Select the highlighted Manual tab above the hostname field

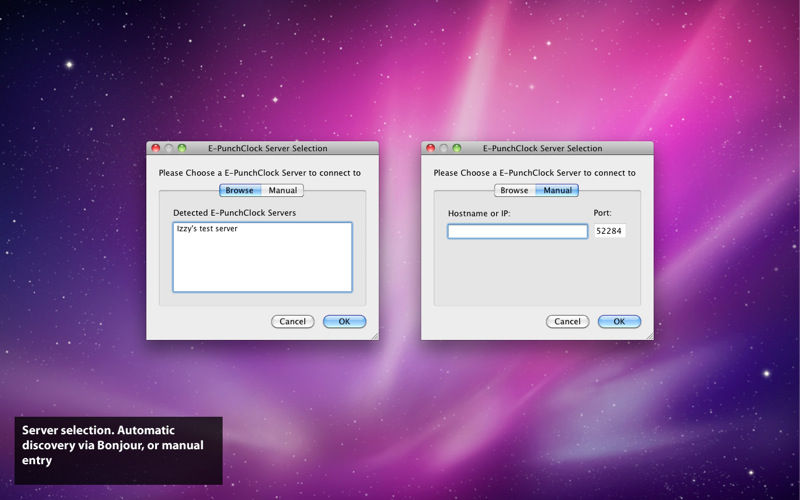point(557,190)
